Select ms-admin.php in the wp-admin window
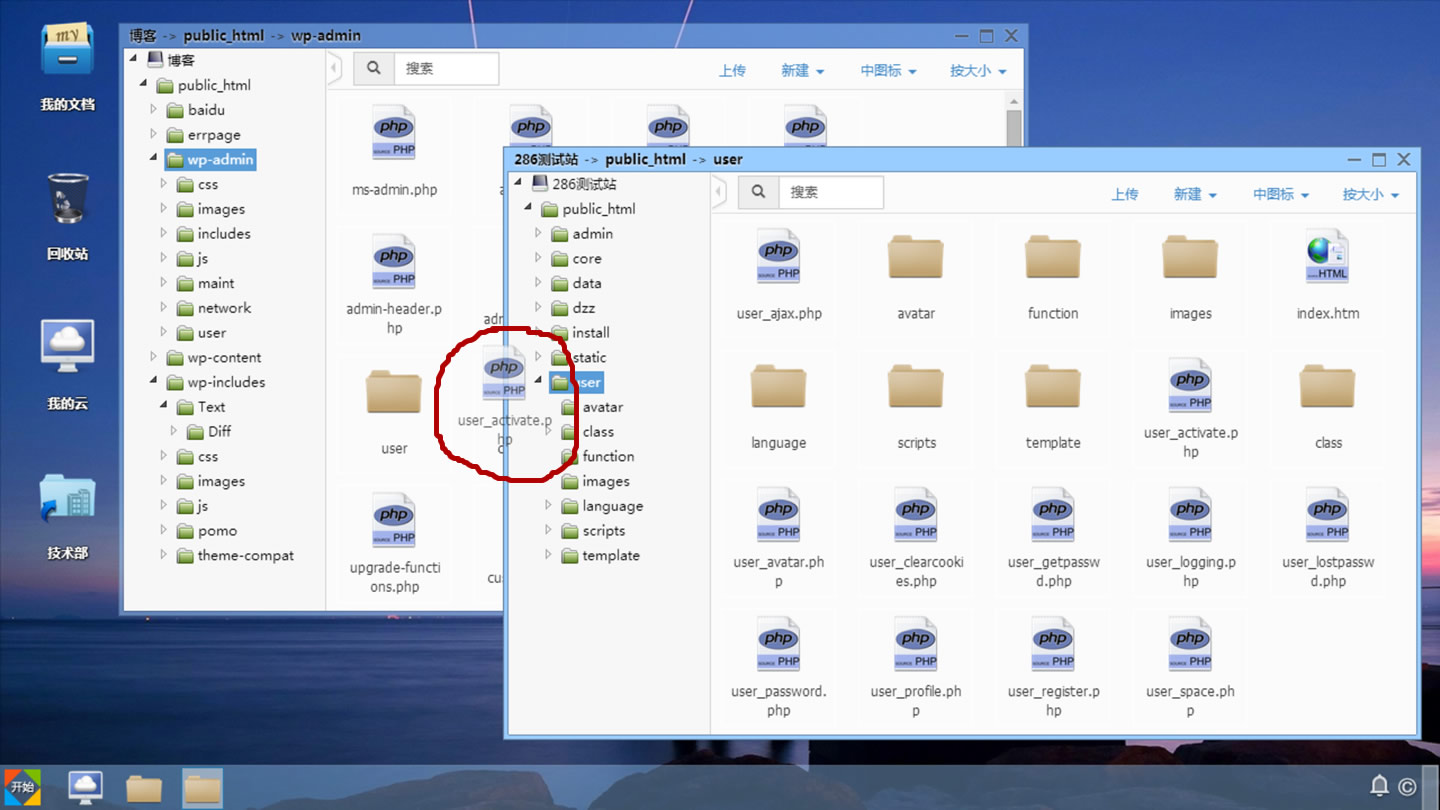This screenshot has height=810, width=1440. [x=394, y=133]
